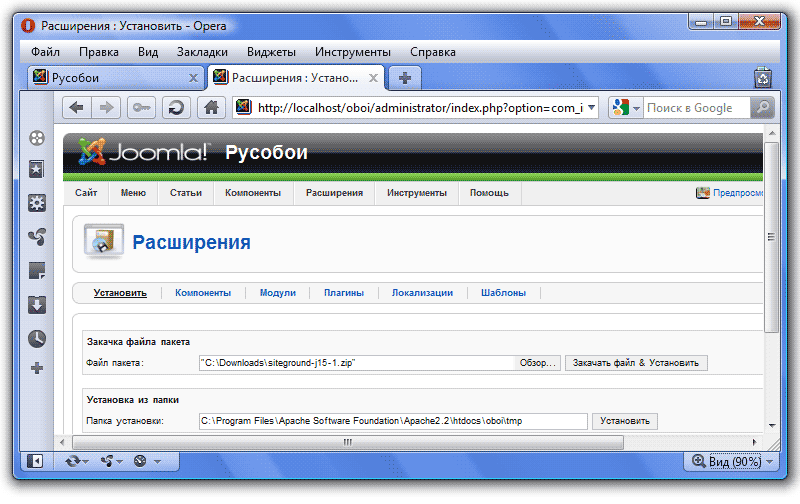The image size is (800, 504).
Task: Open the closed tabs trash bin
Action: coord(762,77)
